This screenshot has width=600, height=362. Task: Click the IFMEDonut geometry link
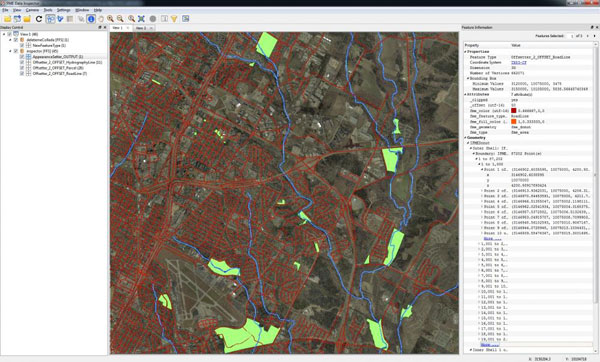coord(479,143)
